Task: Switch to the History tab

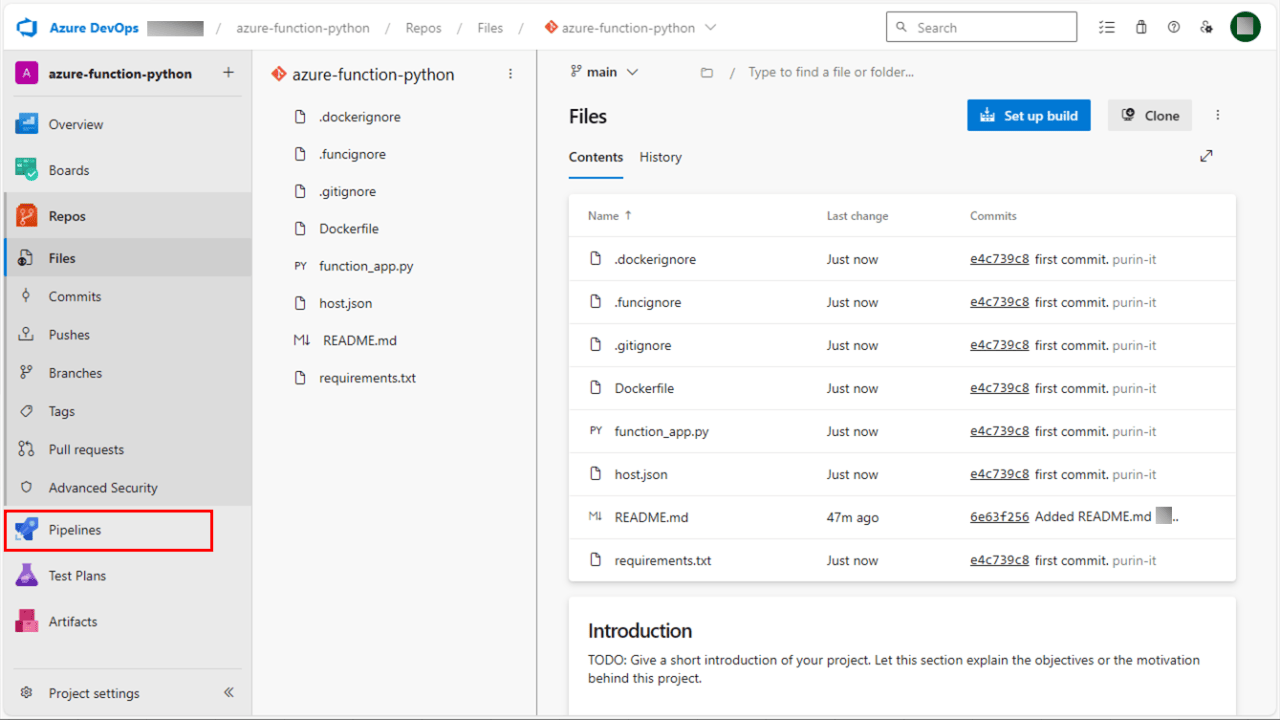Action: pos(660,157)
